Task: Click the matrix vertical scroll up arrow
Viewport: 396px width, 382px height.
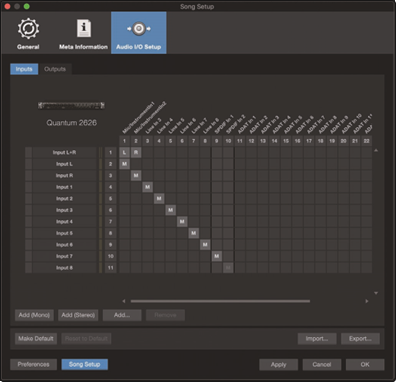Action: [x=376, y=151]
